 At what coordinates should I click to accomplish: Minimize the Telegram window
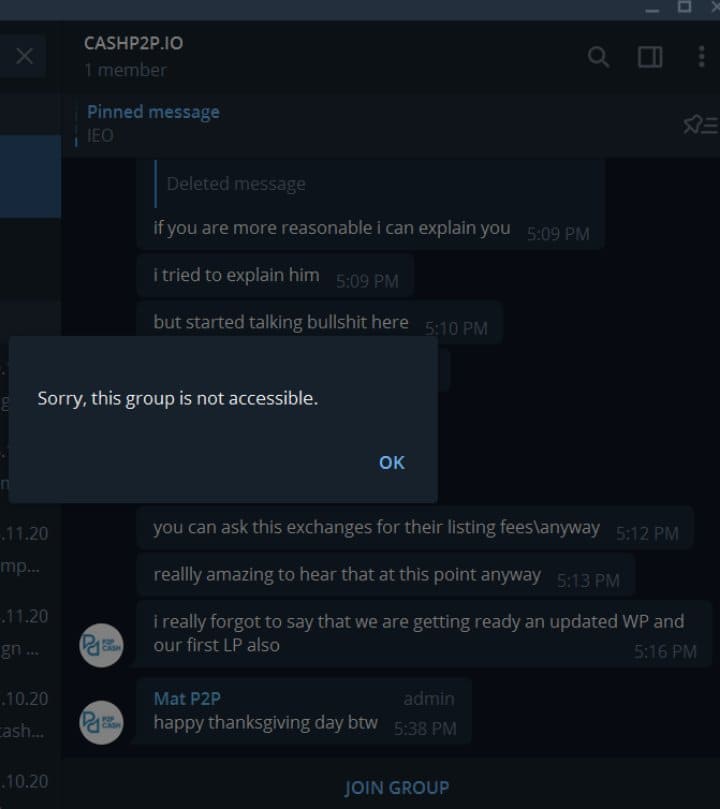(x=652, y=10)
